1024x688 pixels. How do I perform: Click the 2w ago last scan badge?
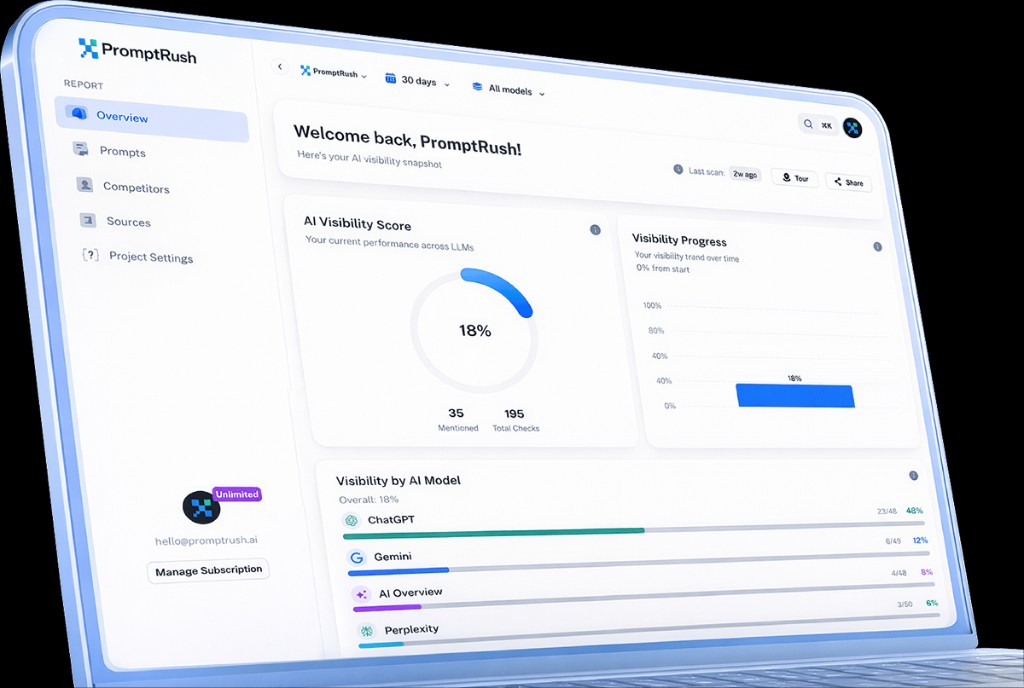745,174
